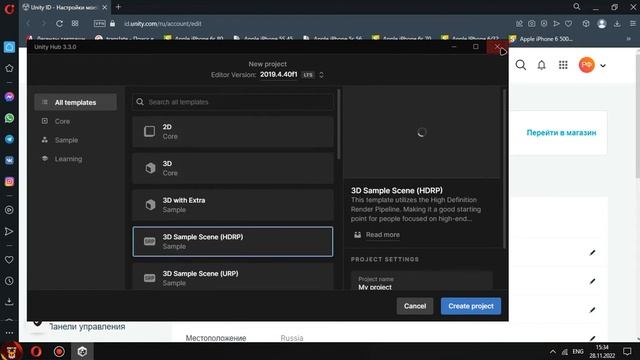Open the Easy Setup menu icon
The image size is (640, 360).
click(x=632, y=24)
